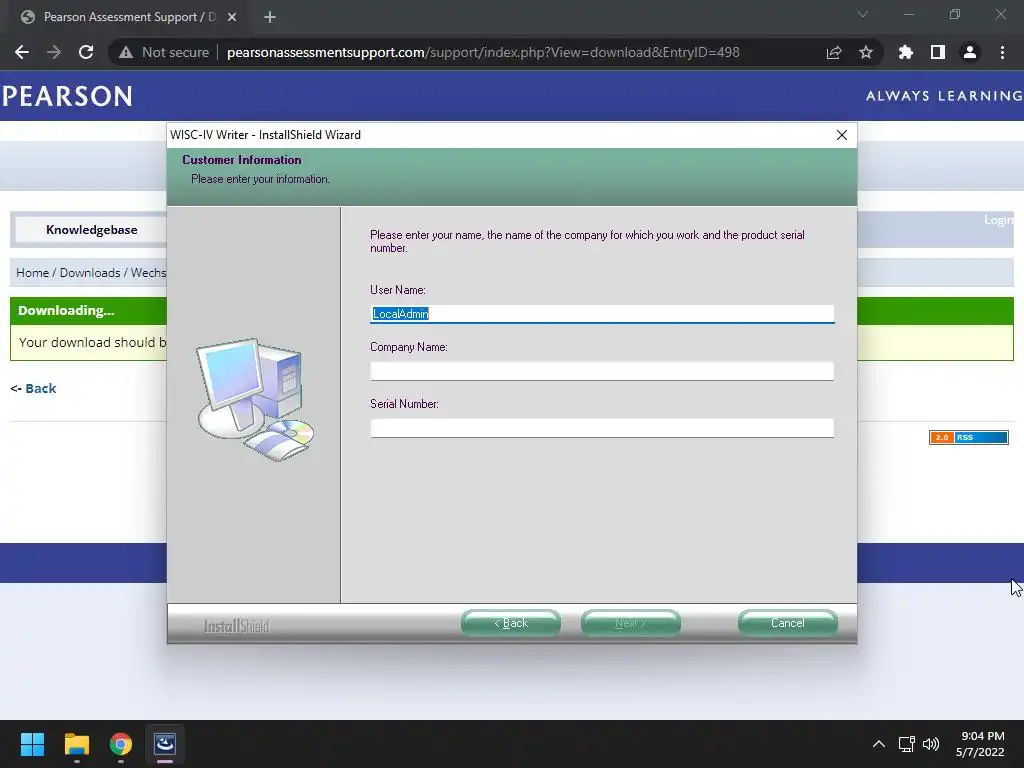This screenshot has height=768, width=1024.
Task: Click the Back link on the webpage
Action: click(40, 389)
